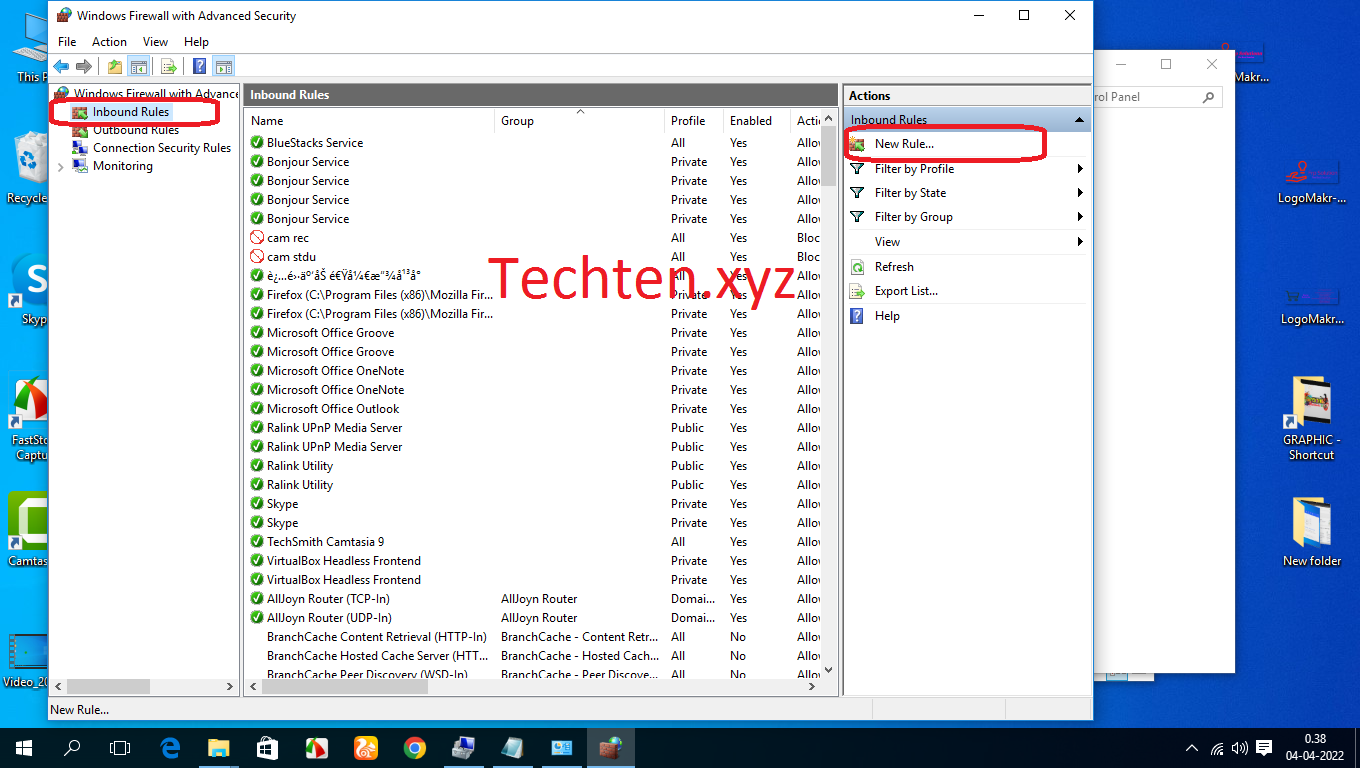
Task: Show hidden system tray icons chevron
Action: click(1192, 748)
